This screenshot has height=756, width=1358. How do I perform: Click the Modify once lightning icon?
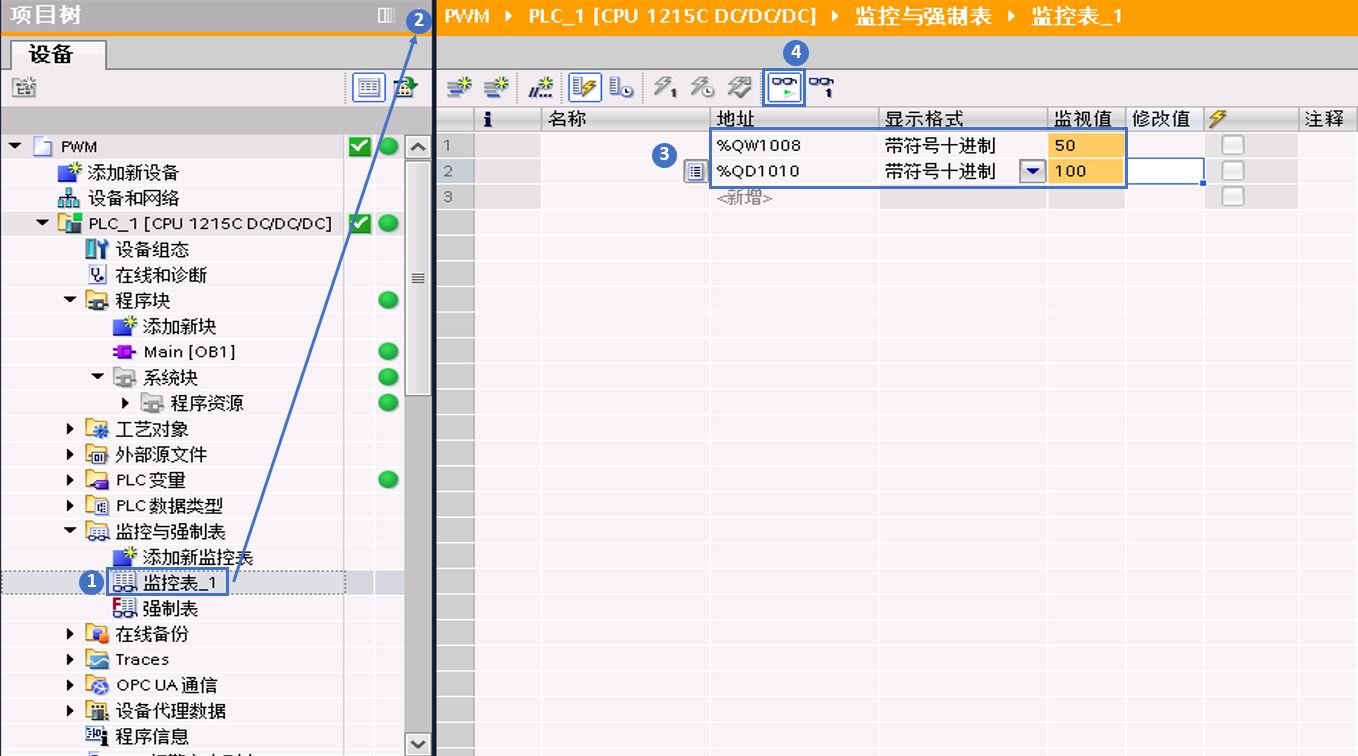pos(665,88)
